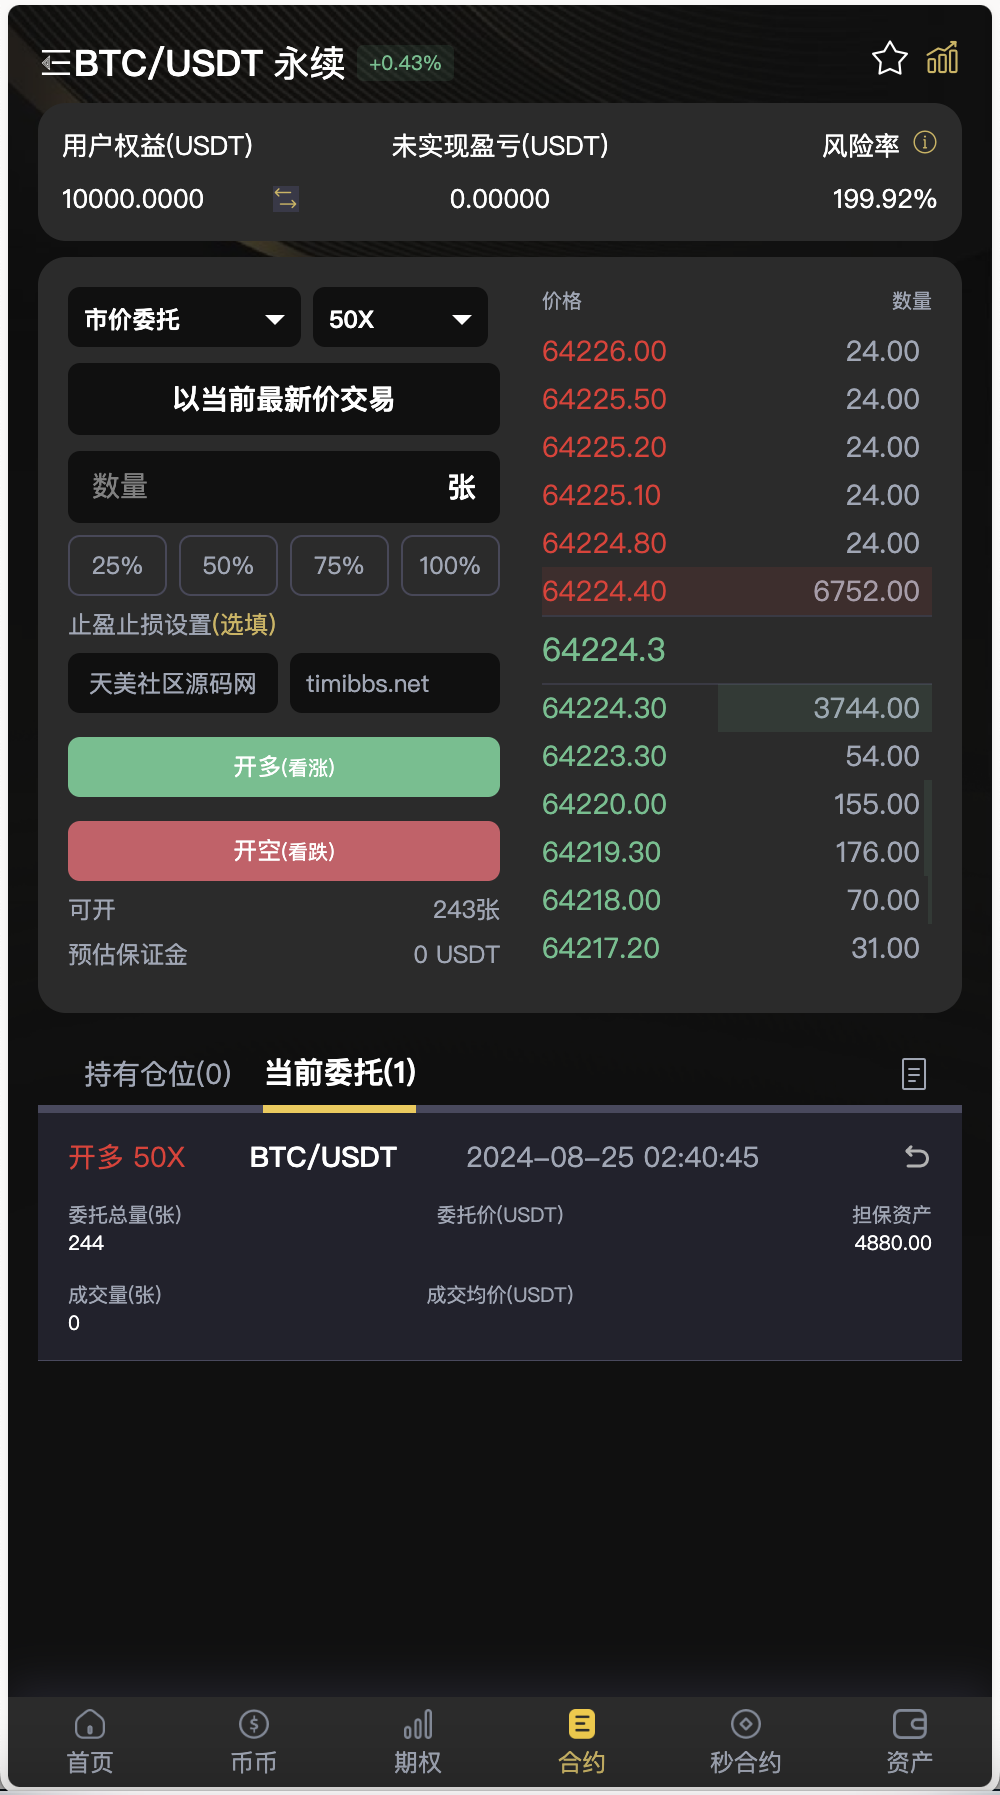Click the 数量 input field
The height and width of the screenshot is (1795, 1000).
[x=283, y=487]
